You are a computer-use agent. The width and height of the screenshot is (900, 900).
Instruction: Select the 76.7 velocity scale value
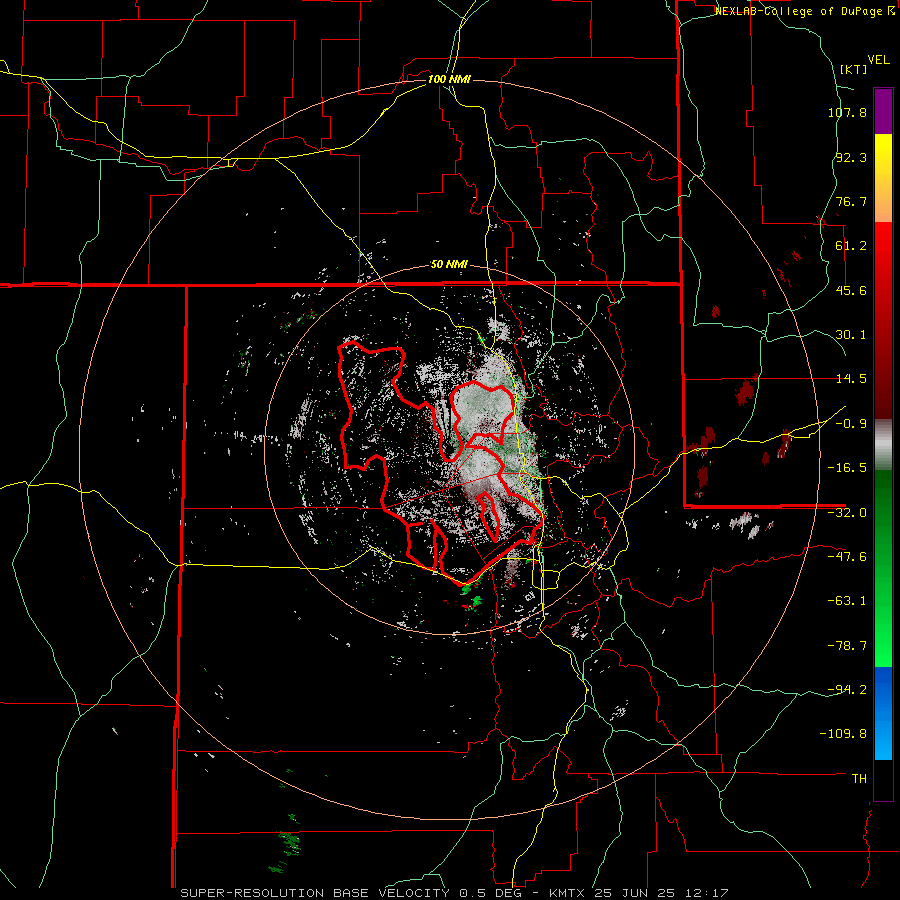point(851,201)
